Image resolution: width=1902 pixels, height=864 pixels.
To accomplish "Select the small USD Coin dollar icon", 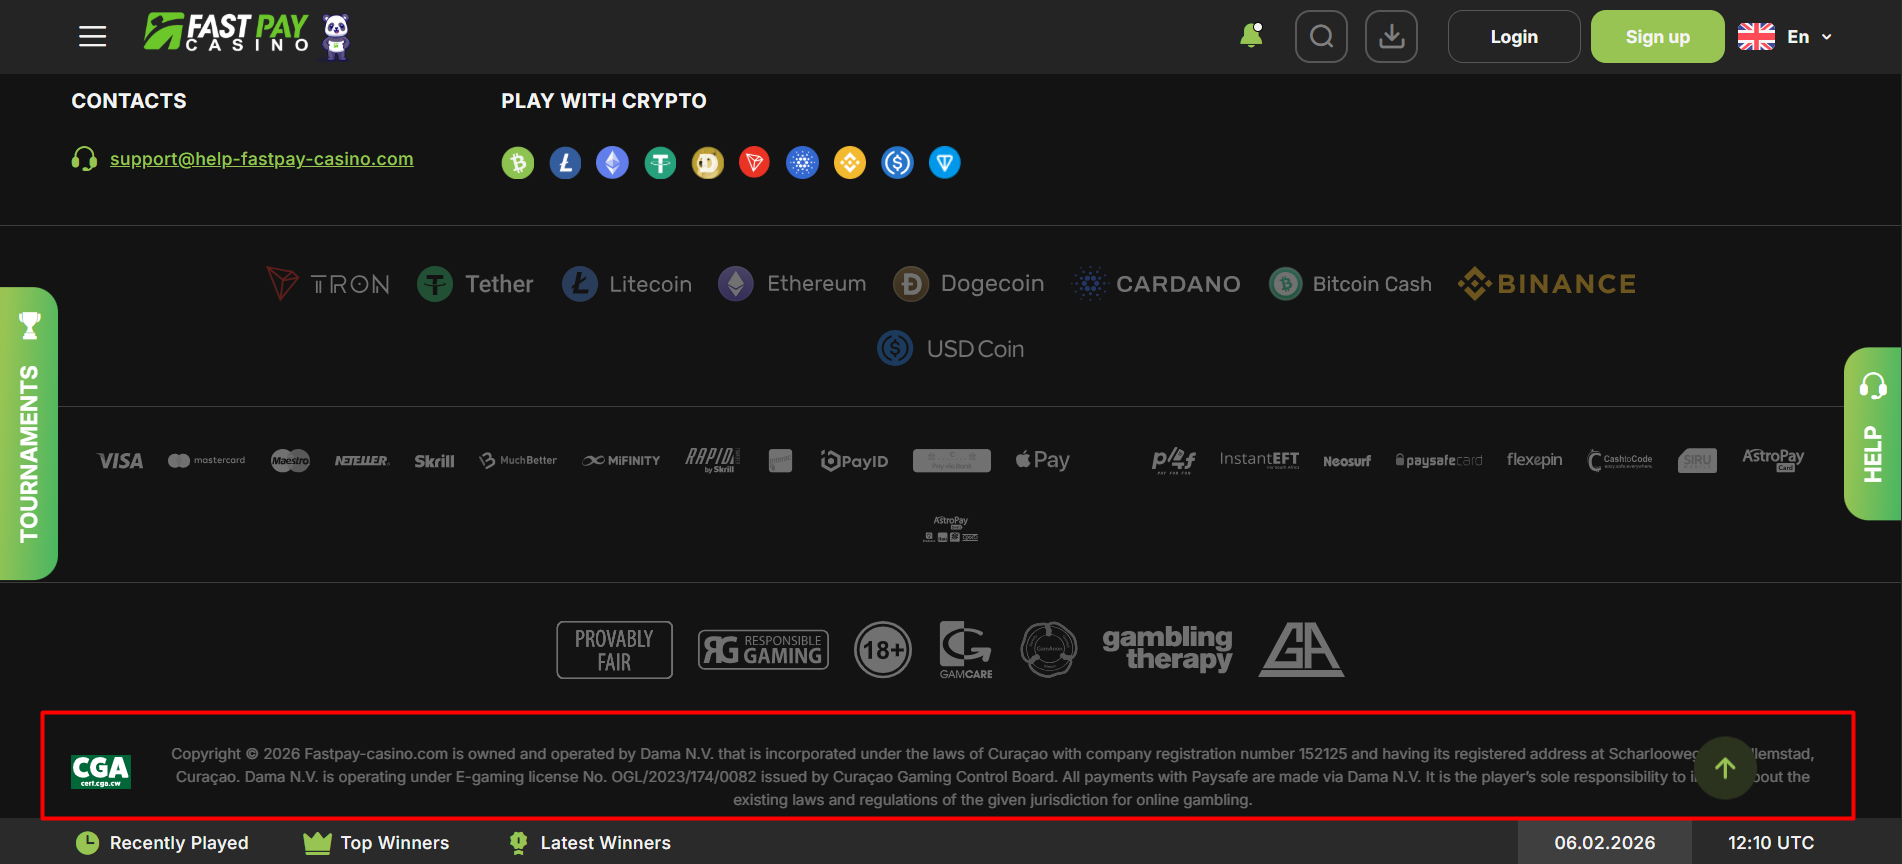I will pos(897,163).
